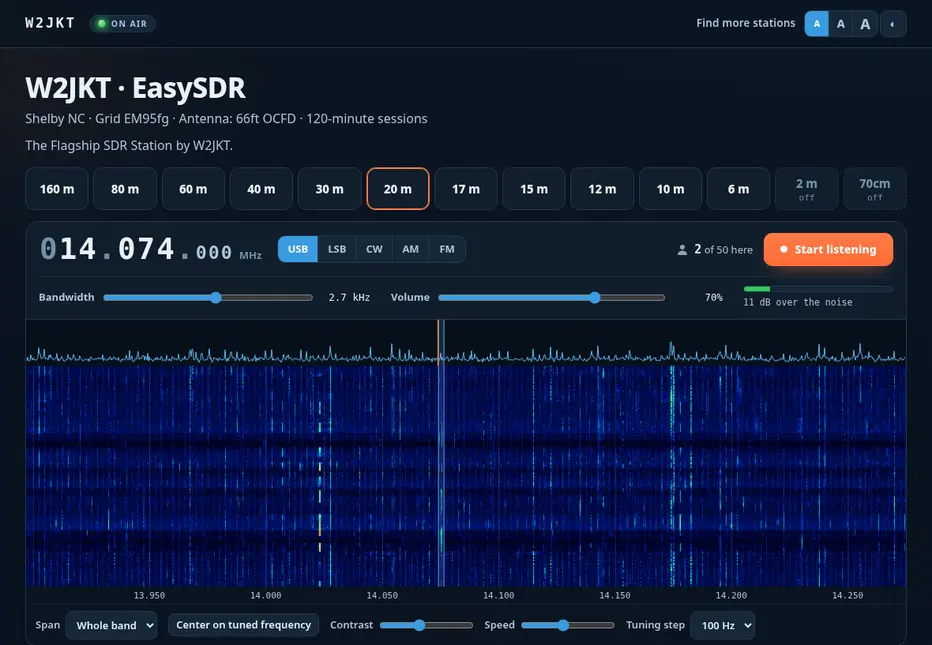Switch to the 12 m band

(x=602, y=189)
